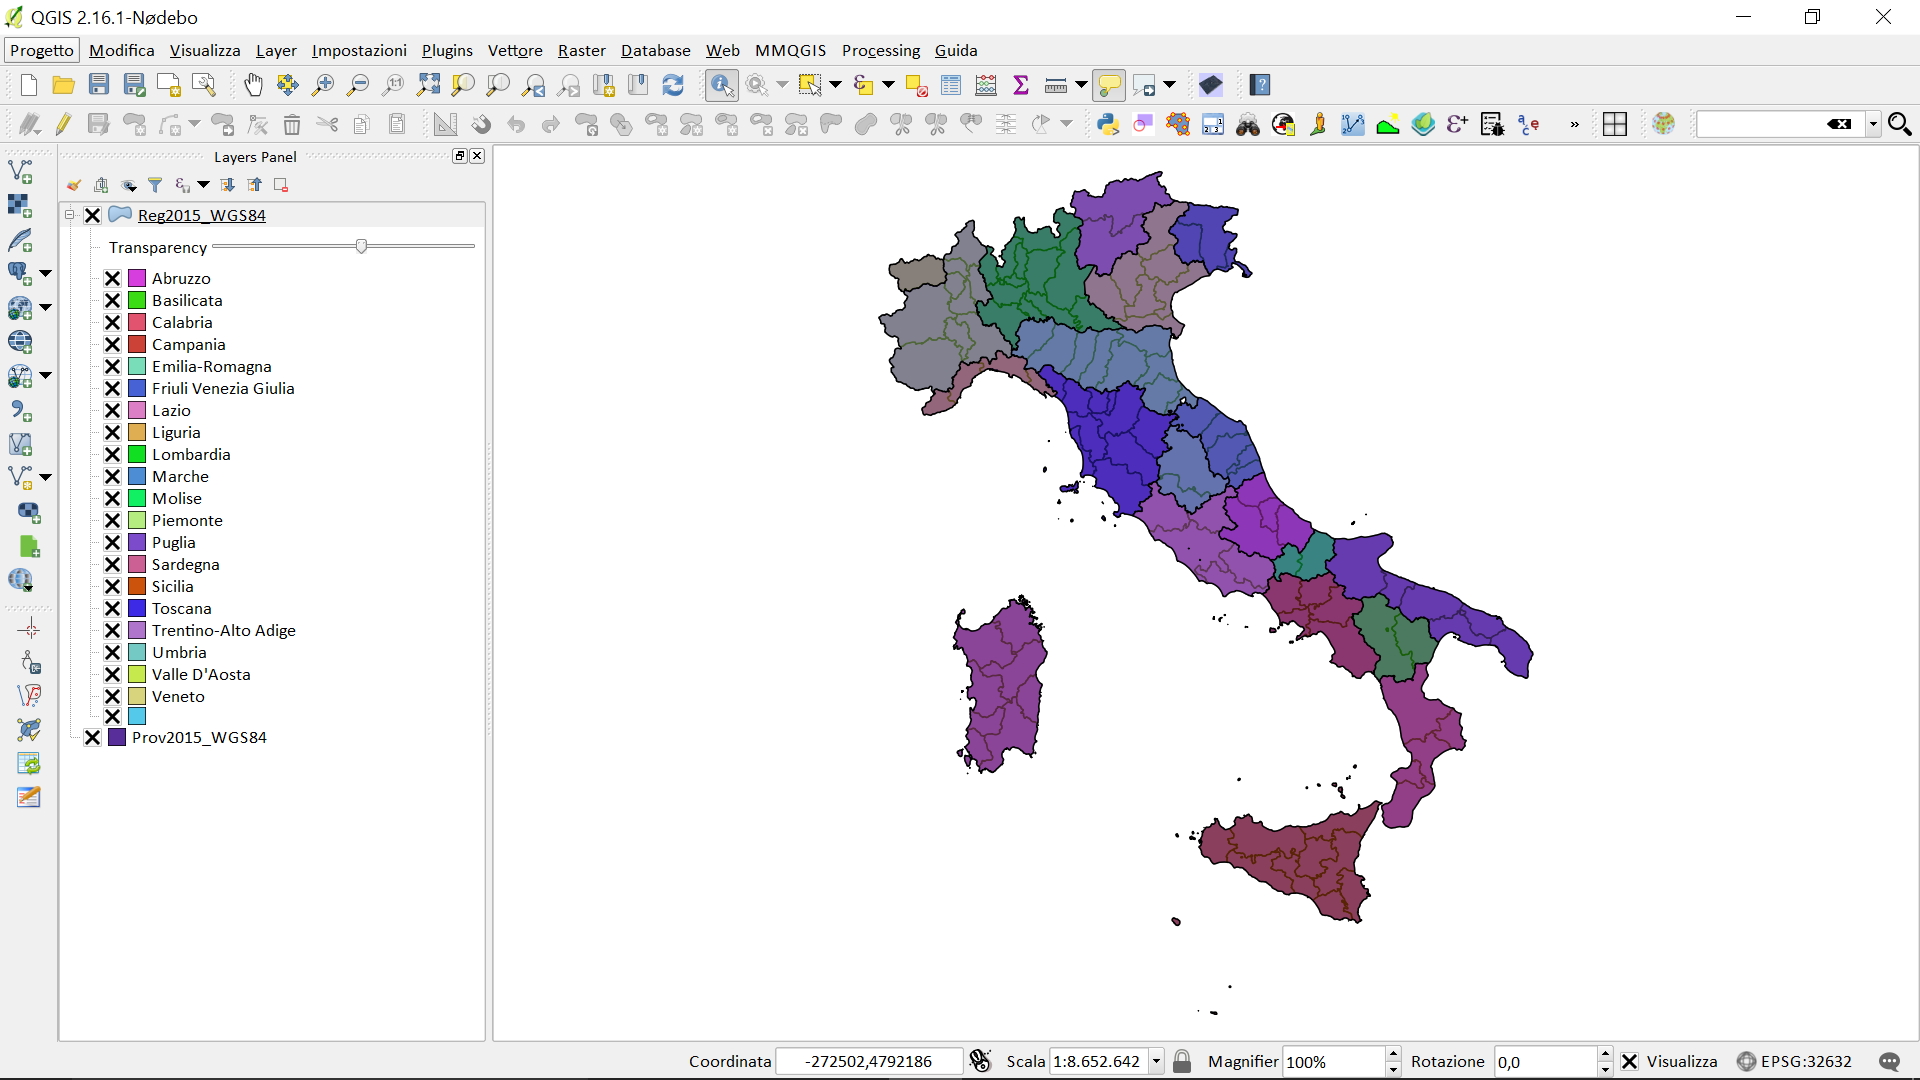This screenshot has width=1920, height=1080.
Task: Select the Pan Map hand tool
Action: (253, 85)
